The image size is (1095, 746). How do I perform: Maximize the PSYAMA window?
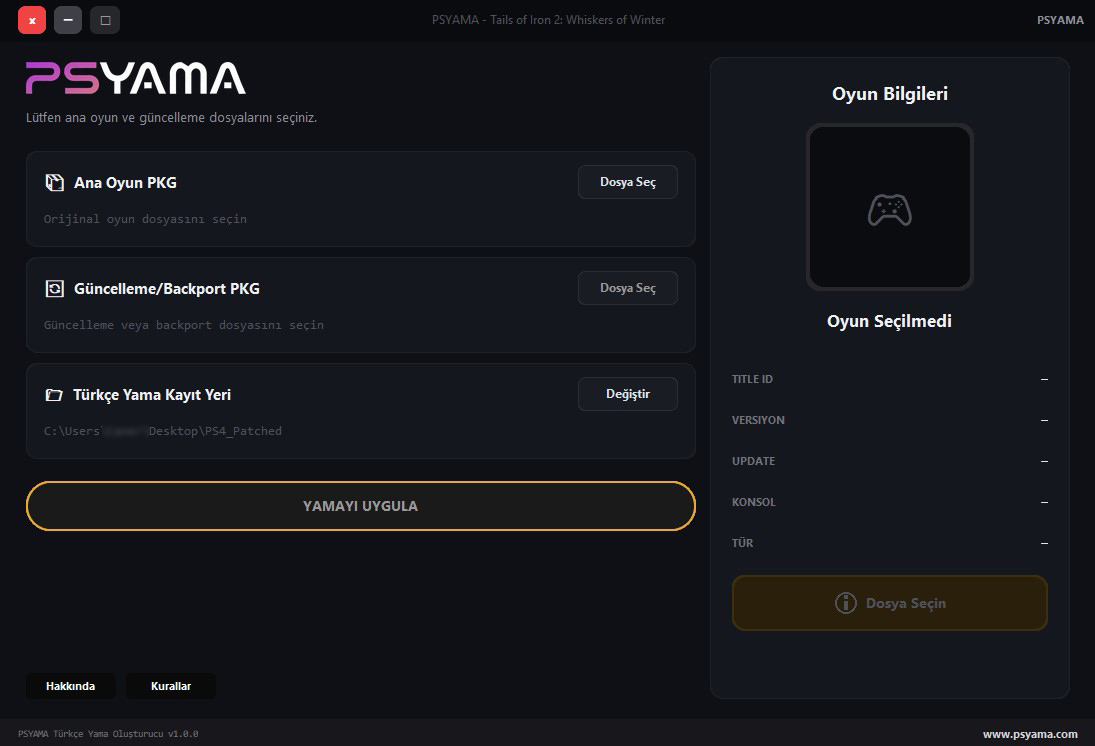(x=105, y=20)
